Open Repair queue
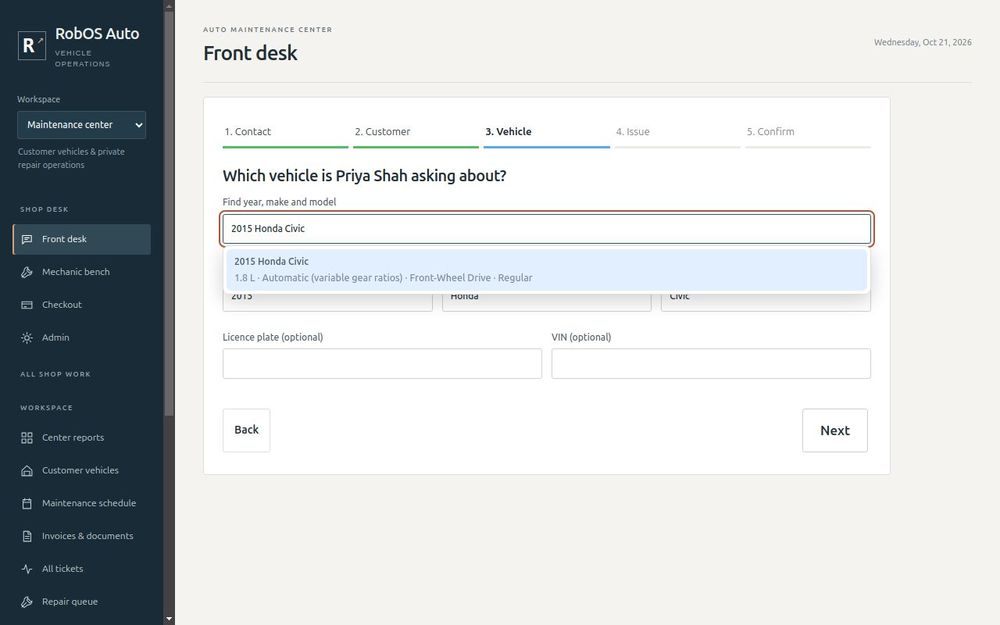The image size is (1000, 625). tap(82, 602)
